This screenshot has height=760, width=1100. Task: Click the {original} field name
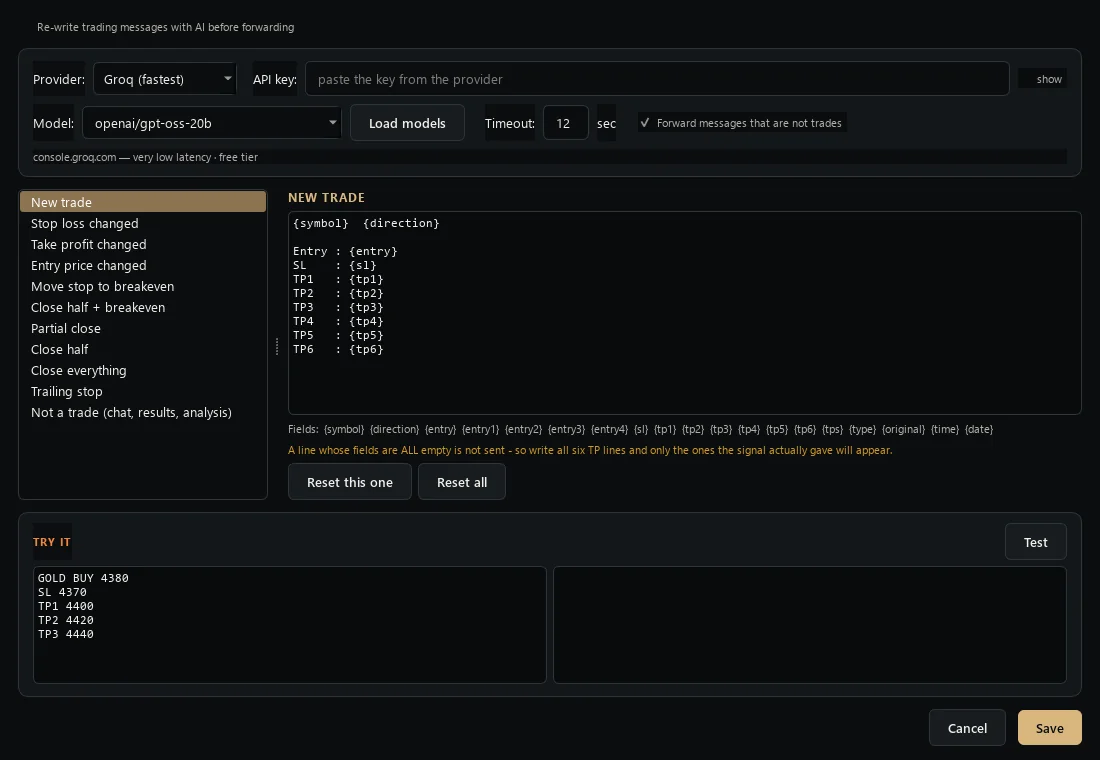point(903,429)
